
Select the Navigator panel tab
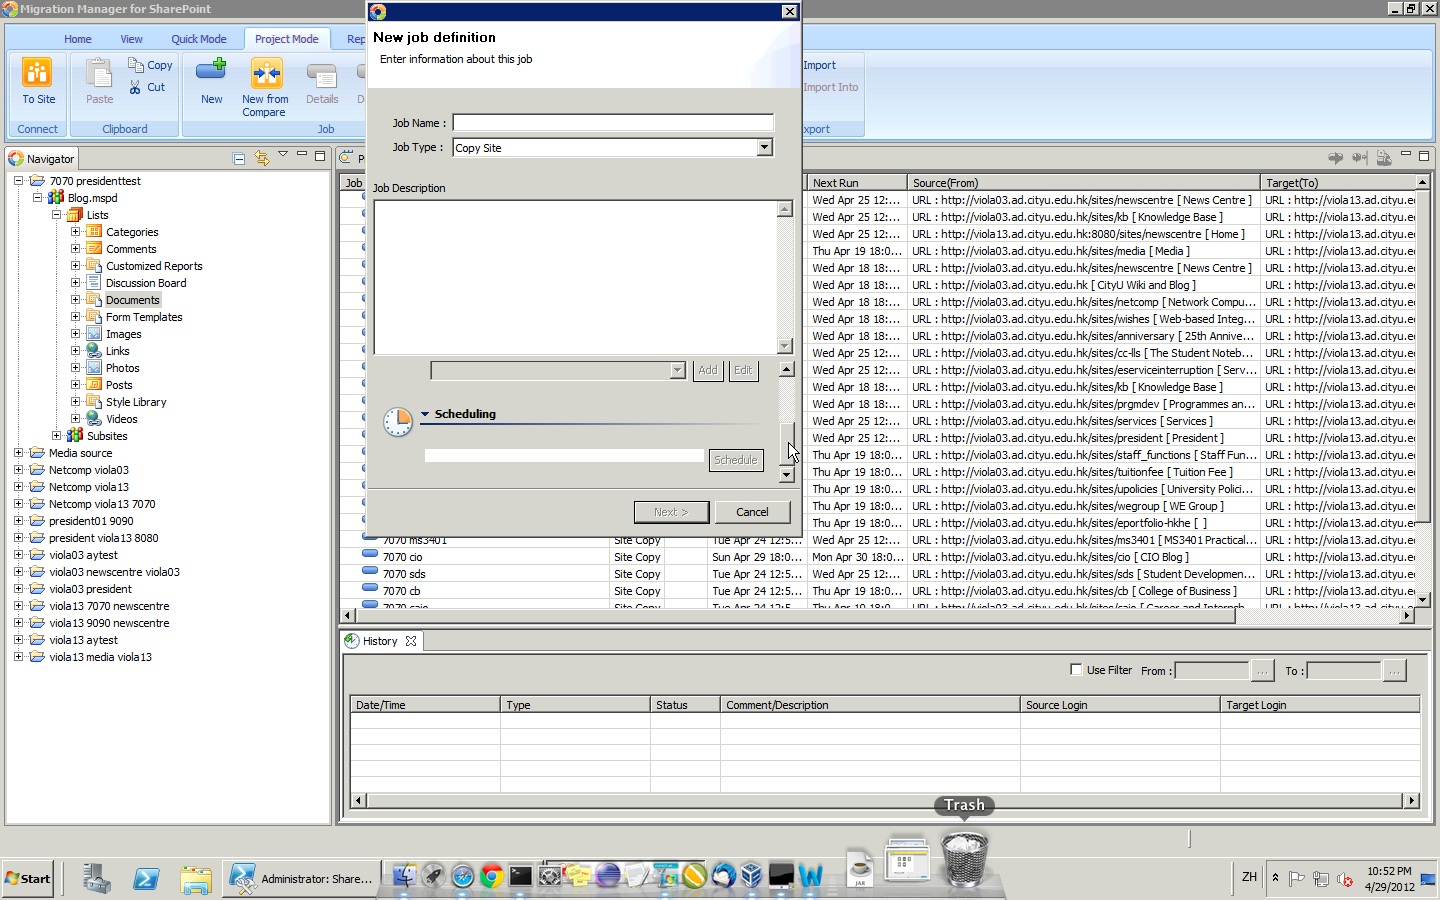(x=42, y=158)
